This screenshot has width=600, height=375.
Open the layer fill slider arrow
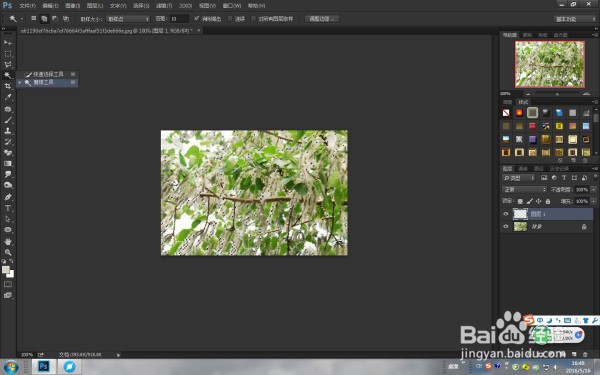(x=593, y=201)
